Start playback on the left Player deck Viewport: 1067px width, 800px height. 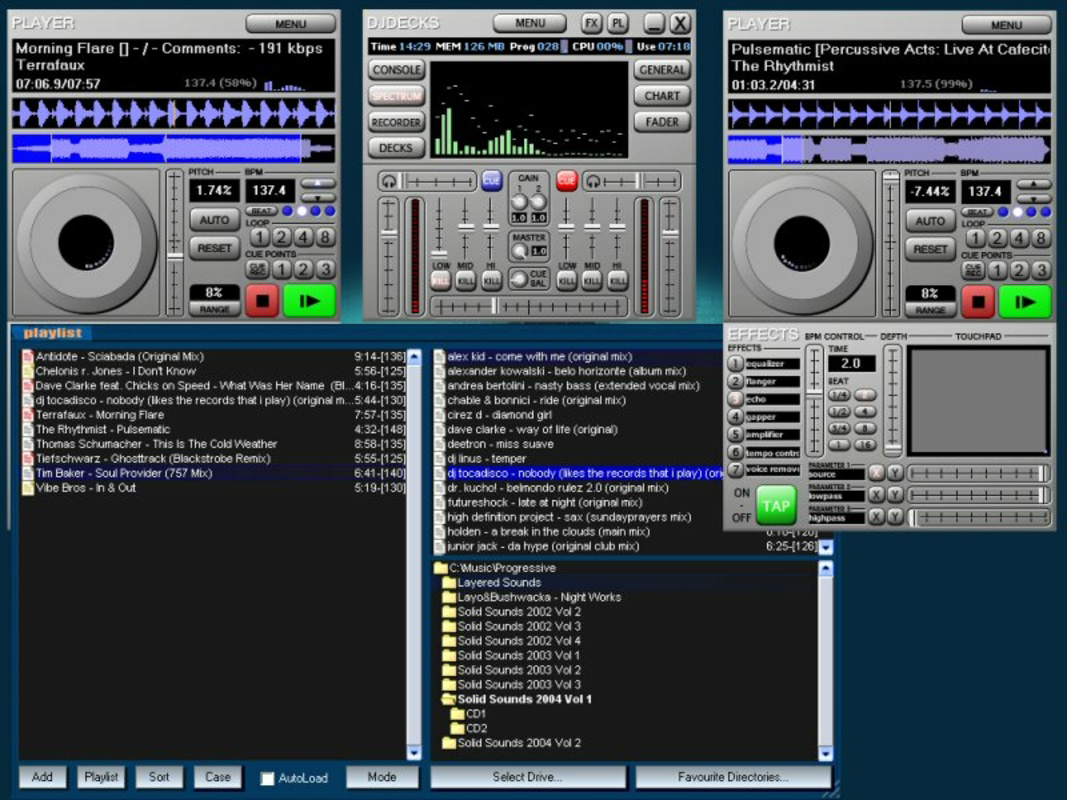pos(311,300)
